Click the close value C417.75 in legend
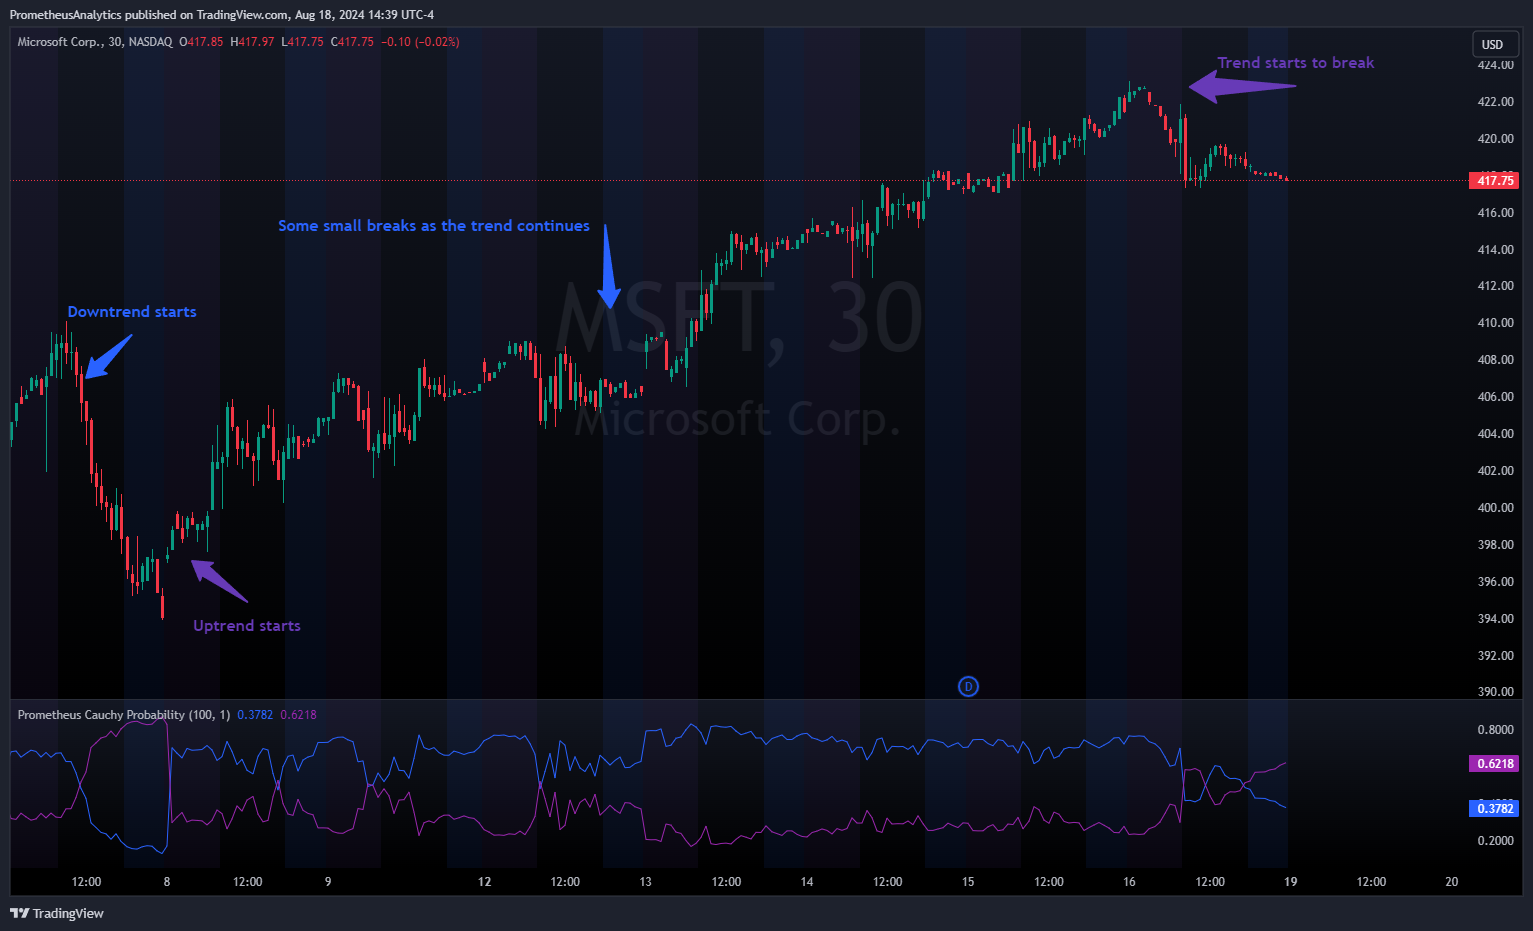1533x931 pixels. point(352,42)
